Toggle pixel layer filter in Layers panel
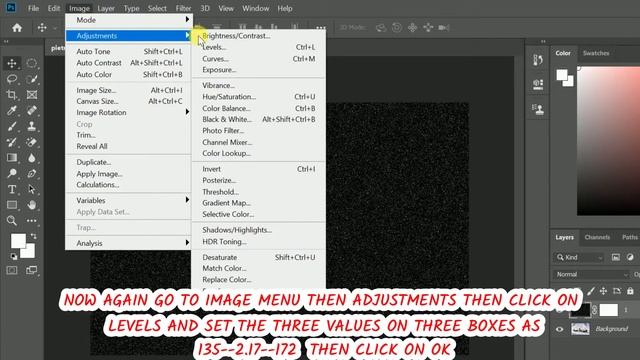This screenshot has height=360, width=640. click(616, 257)
